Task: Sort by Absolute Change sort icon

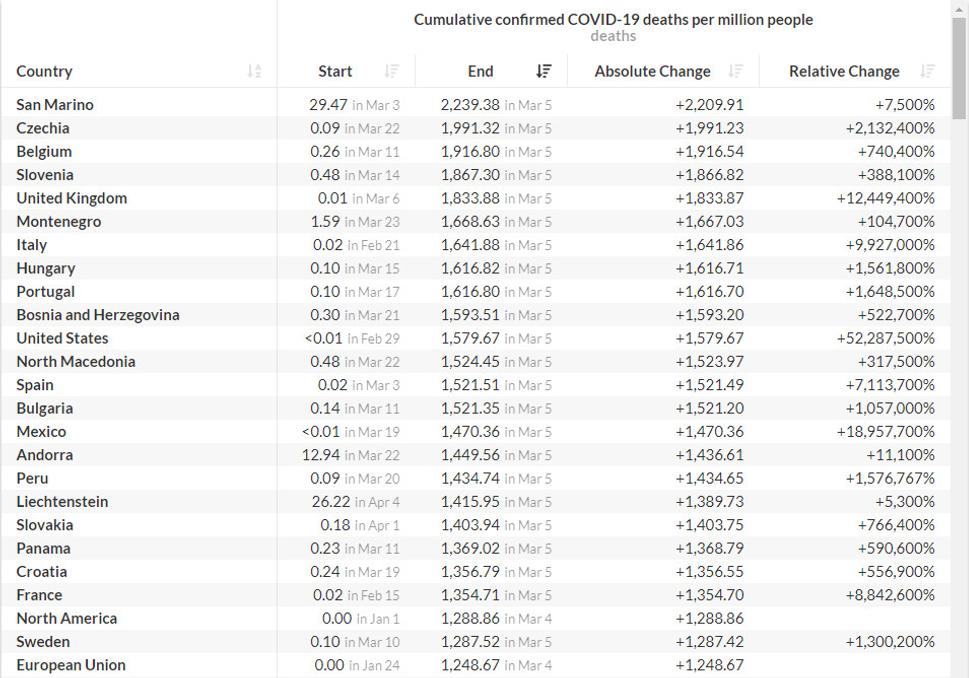Action: (735, 71)
